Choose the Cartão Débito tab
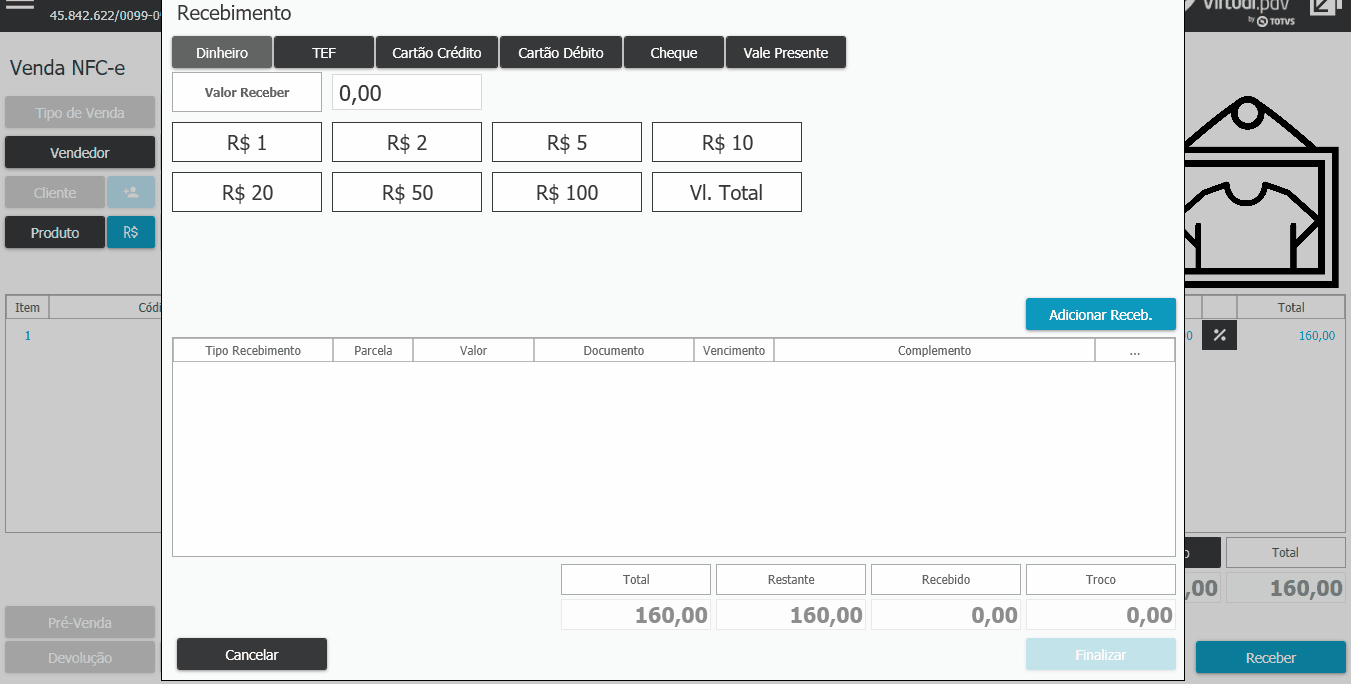The width and height of the screenshot is (1351, 684). (x=561, y=53)
